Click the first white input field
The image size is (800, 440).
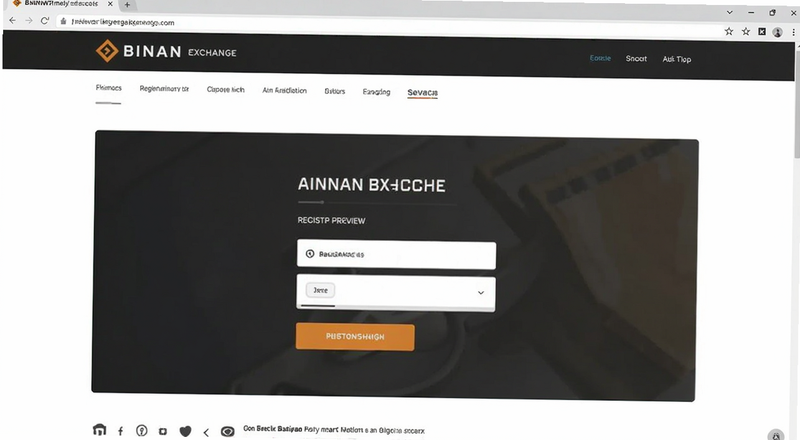(396, 255)
